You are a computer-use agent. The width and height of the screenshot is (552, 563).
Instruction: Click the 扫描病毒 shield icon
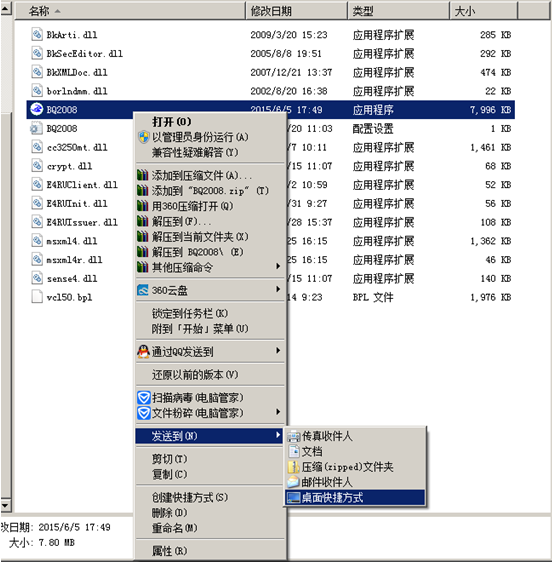click(x=144, y=398)
